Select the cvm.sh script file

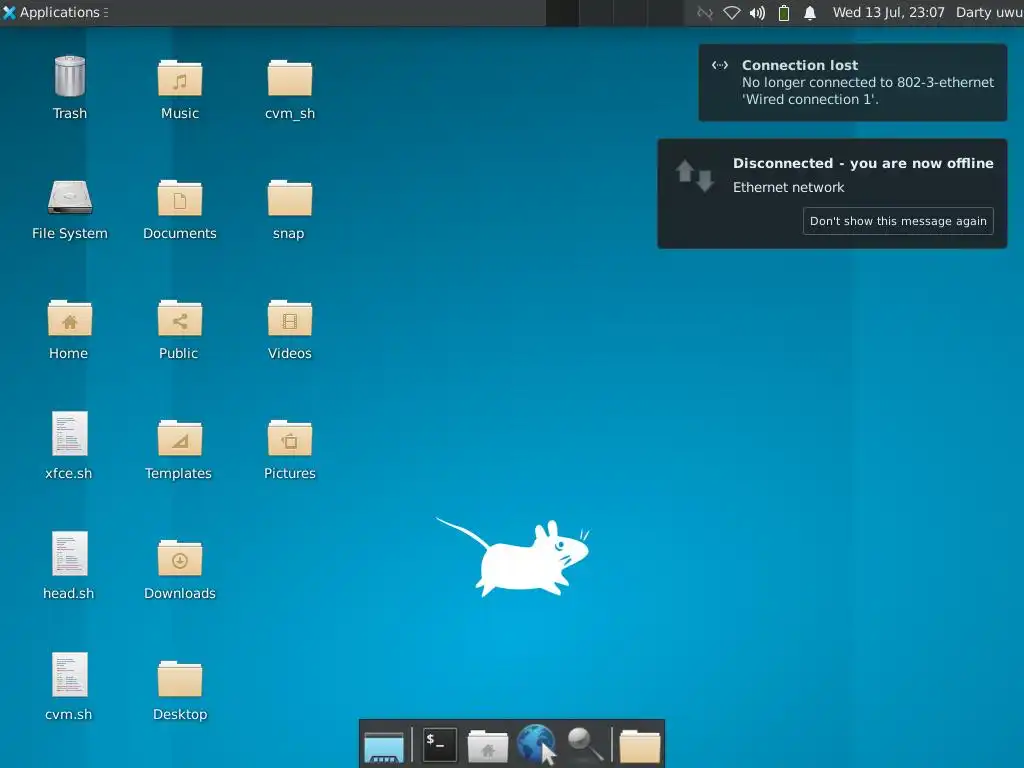click(x=70, y=674)
